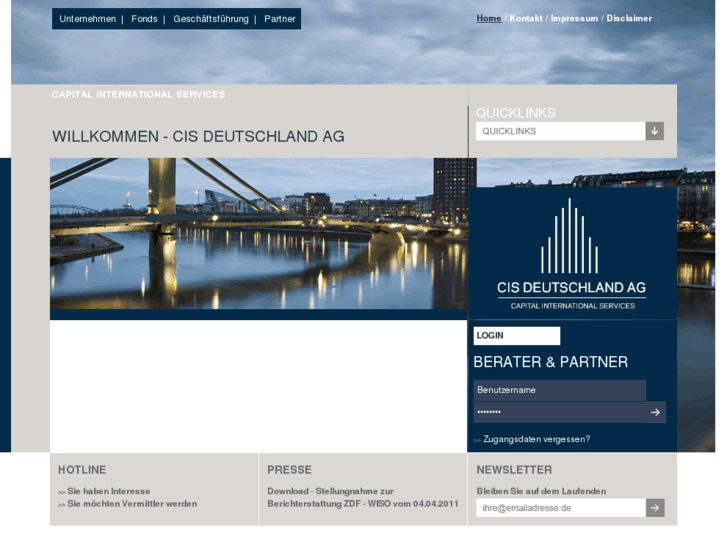727x545 pixels.
Task: Open 'Sie haben Interesse' hotline link
Action: pos(108,491)
